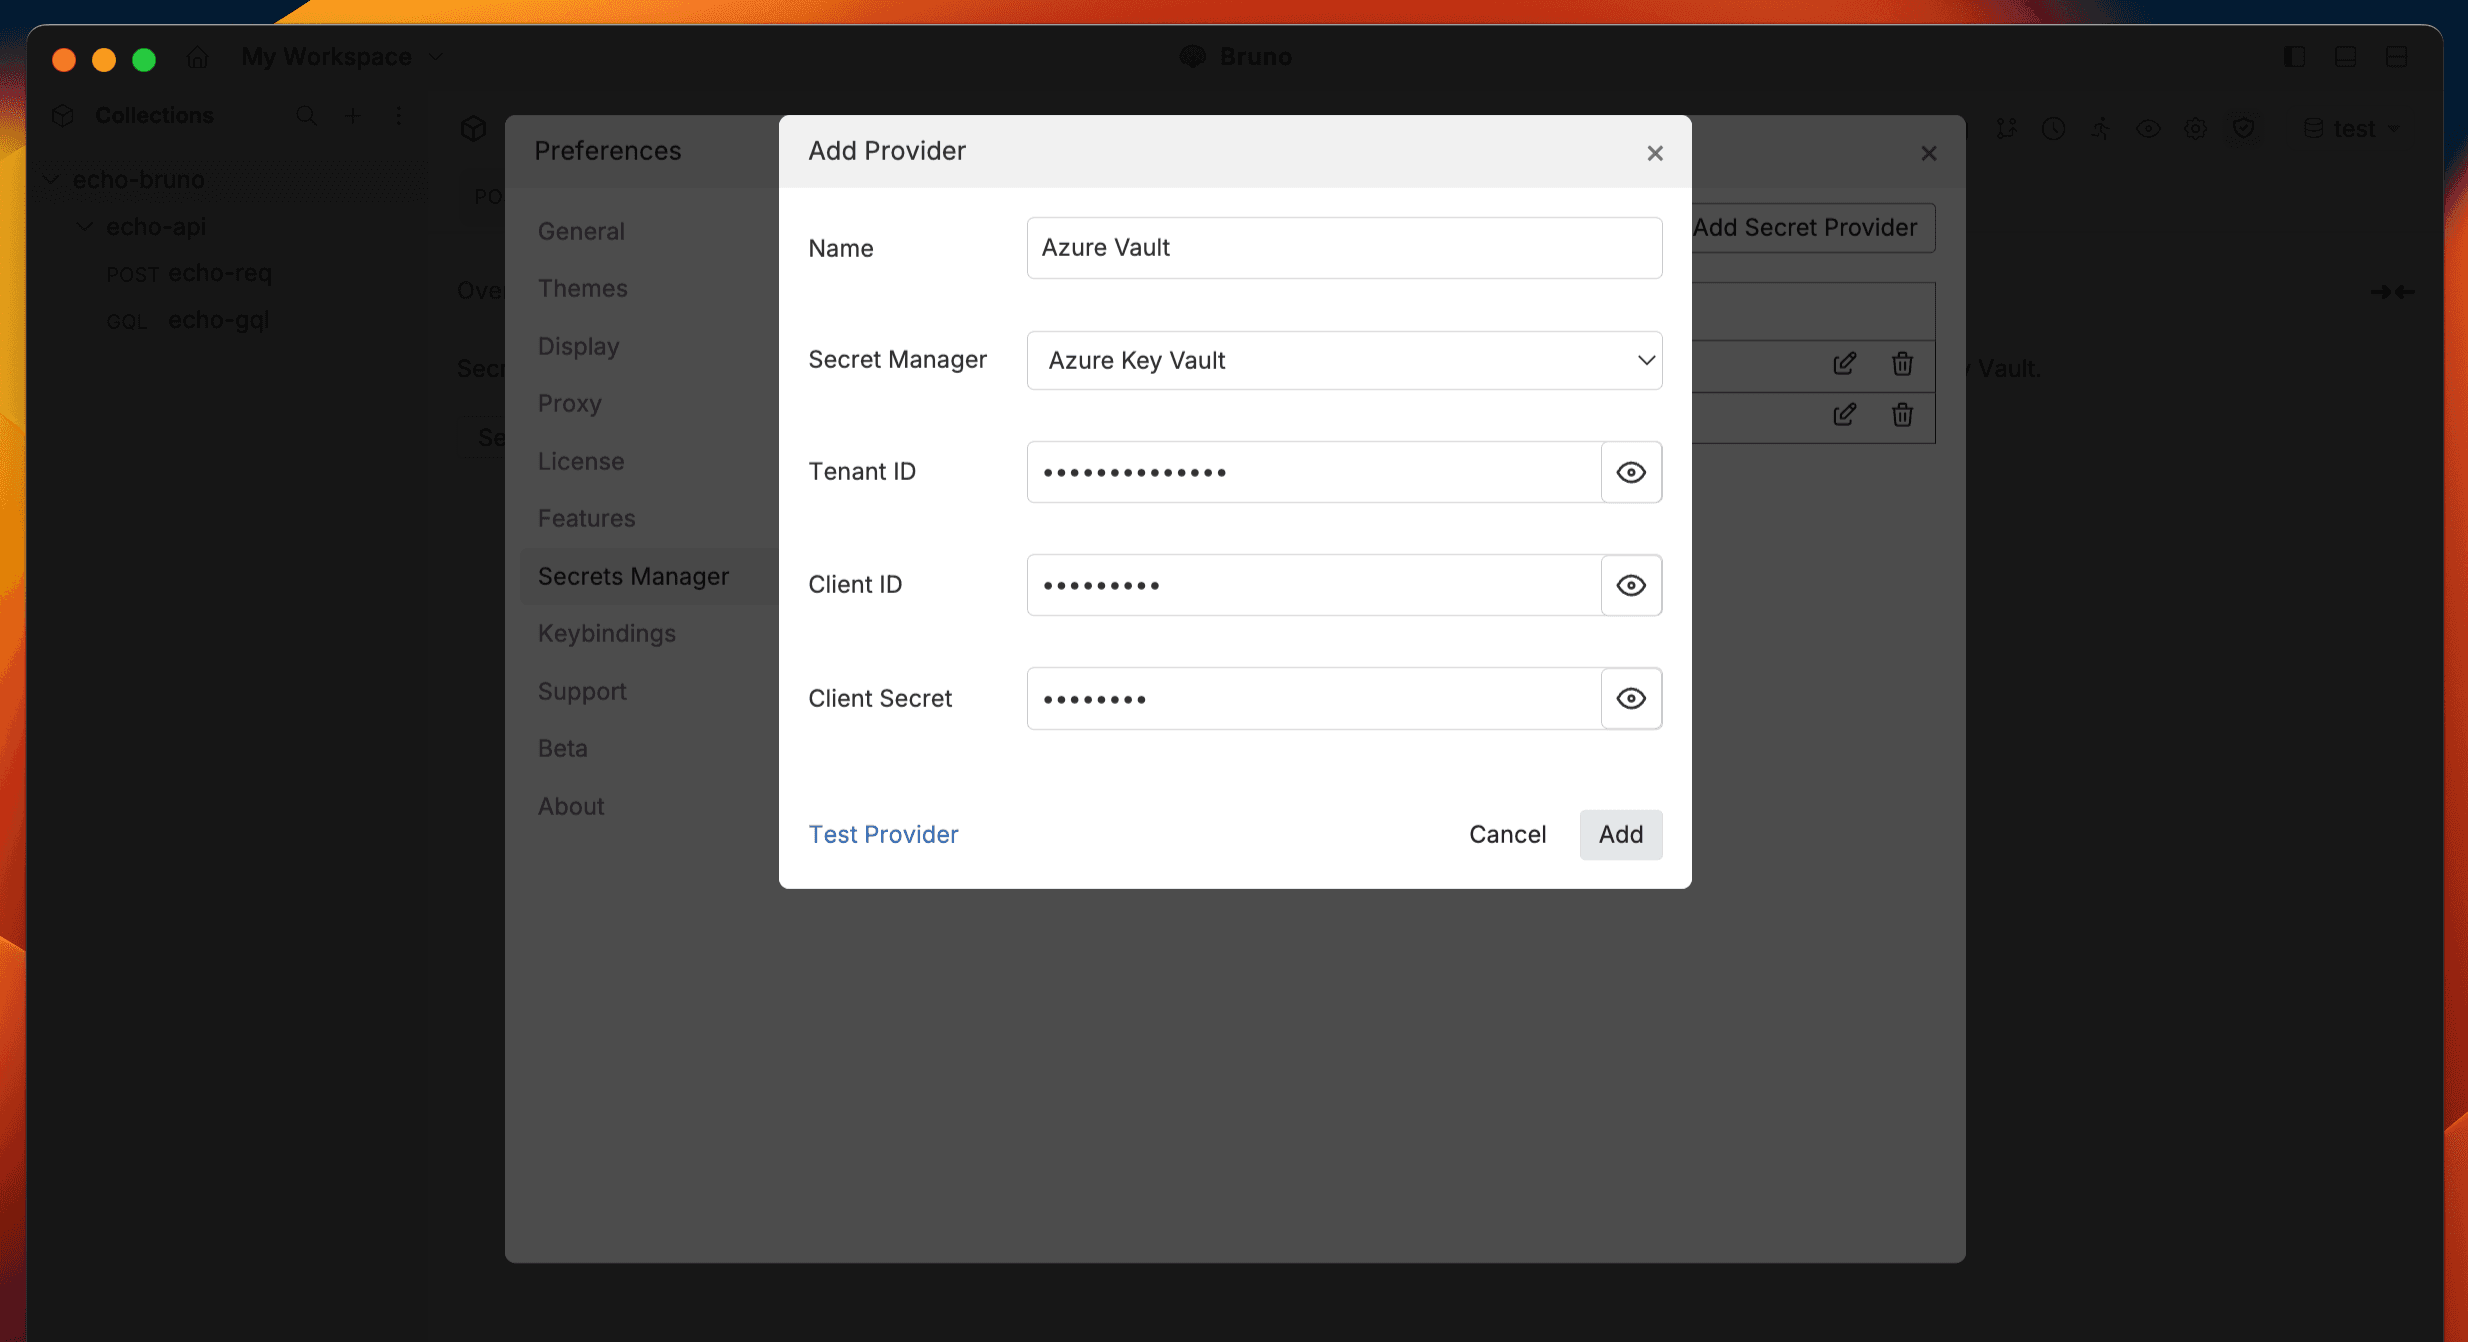
Task: Click the Test Provider link
Action: coord(883,834)
